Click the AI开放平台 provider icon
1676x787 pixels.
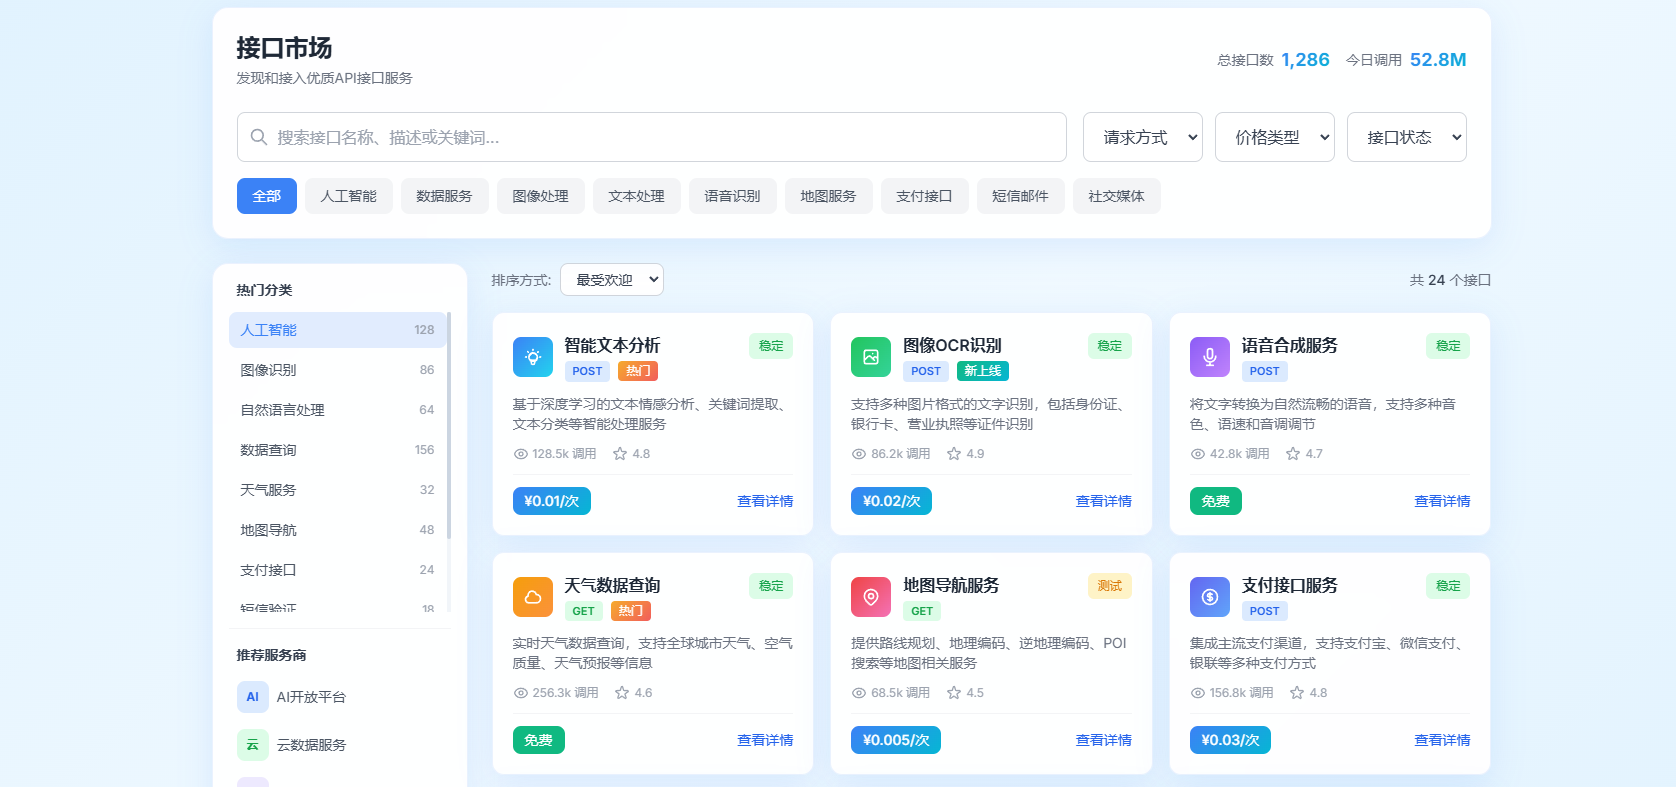(252, 697)
